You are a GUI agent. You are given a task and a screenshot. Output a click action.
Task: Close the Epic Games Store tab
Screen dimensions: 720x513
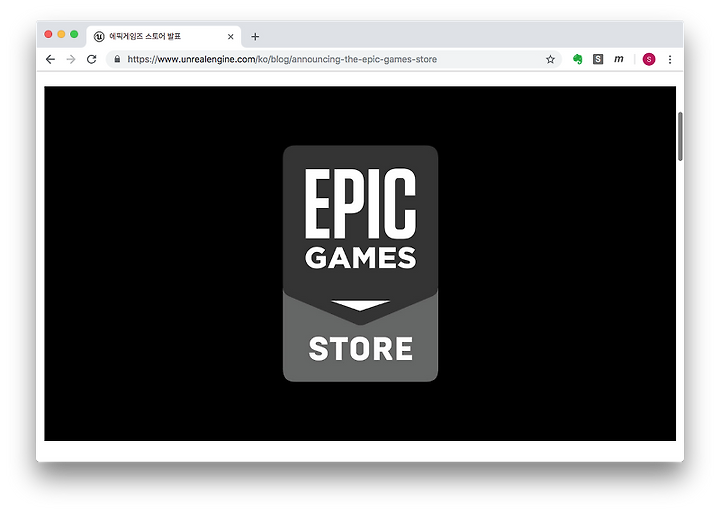pyautogui.click(x=231, y=36)
